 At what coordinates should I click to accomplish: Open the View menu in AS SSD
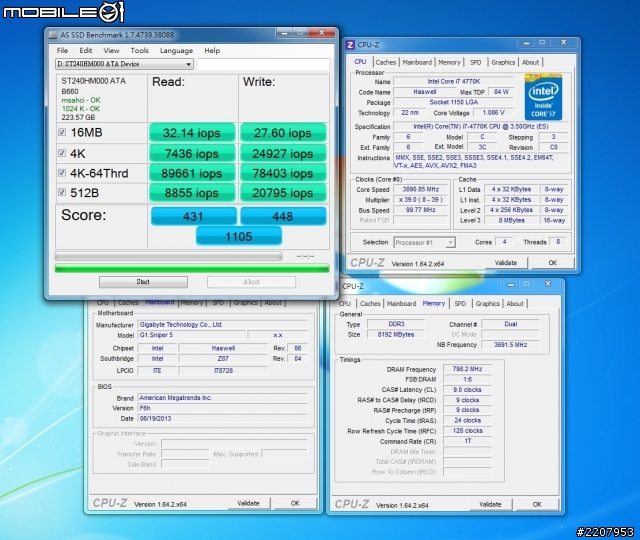(111, 51)
